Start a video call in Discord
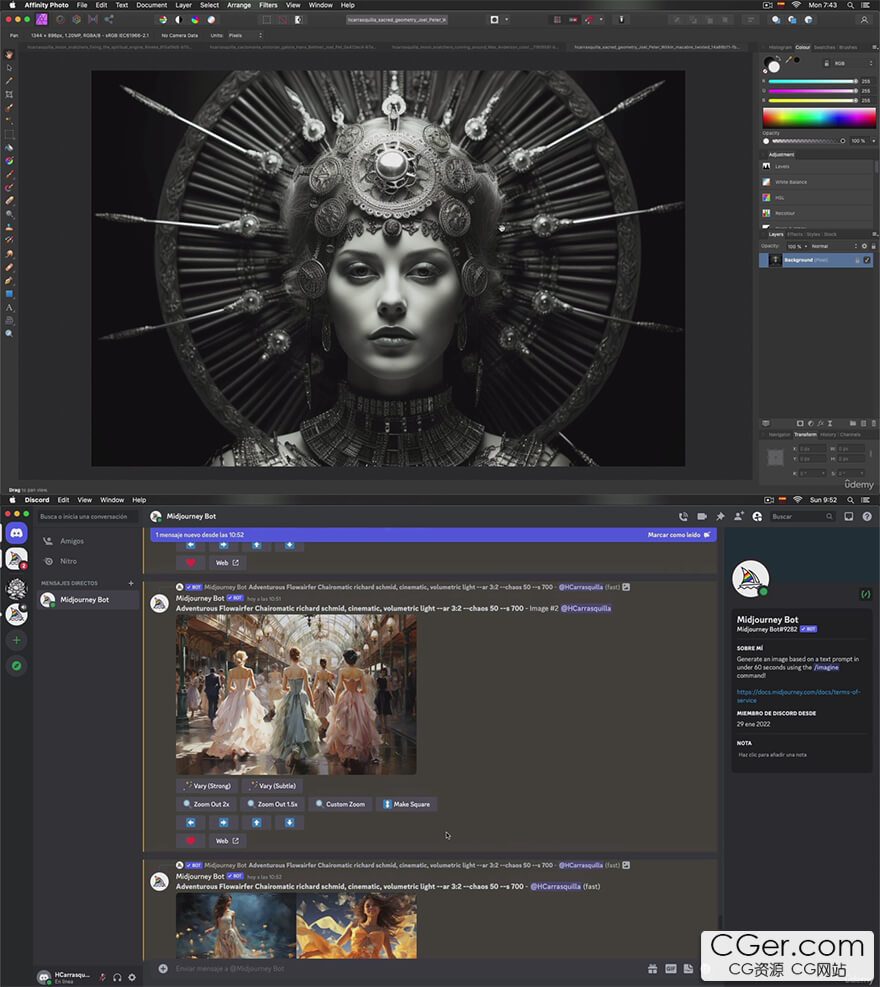Screen dimensions: 880x987 pos(702,516)
